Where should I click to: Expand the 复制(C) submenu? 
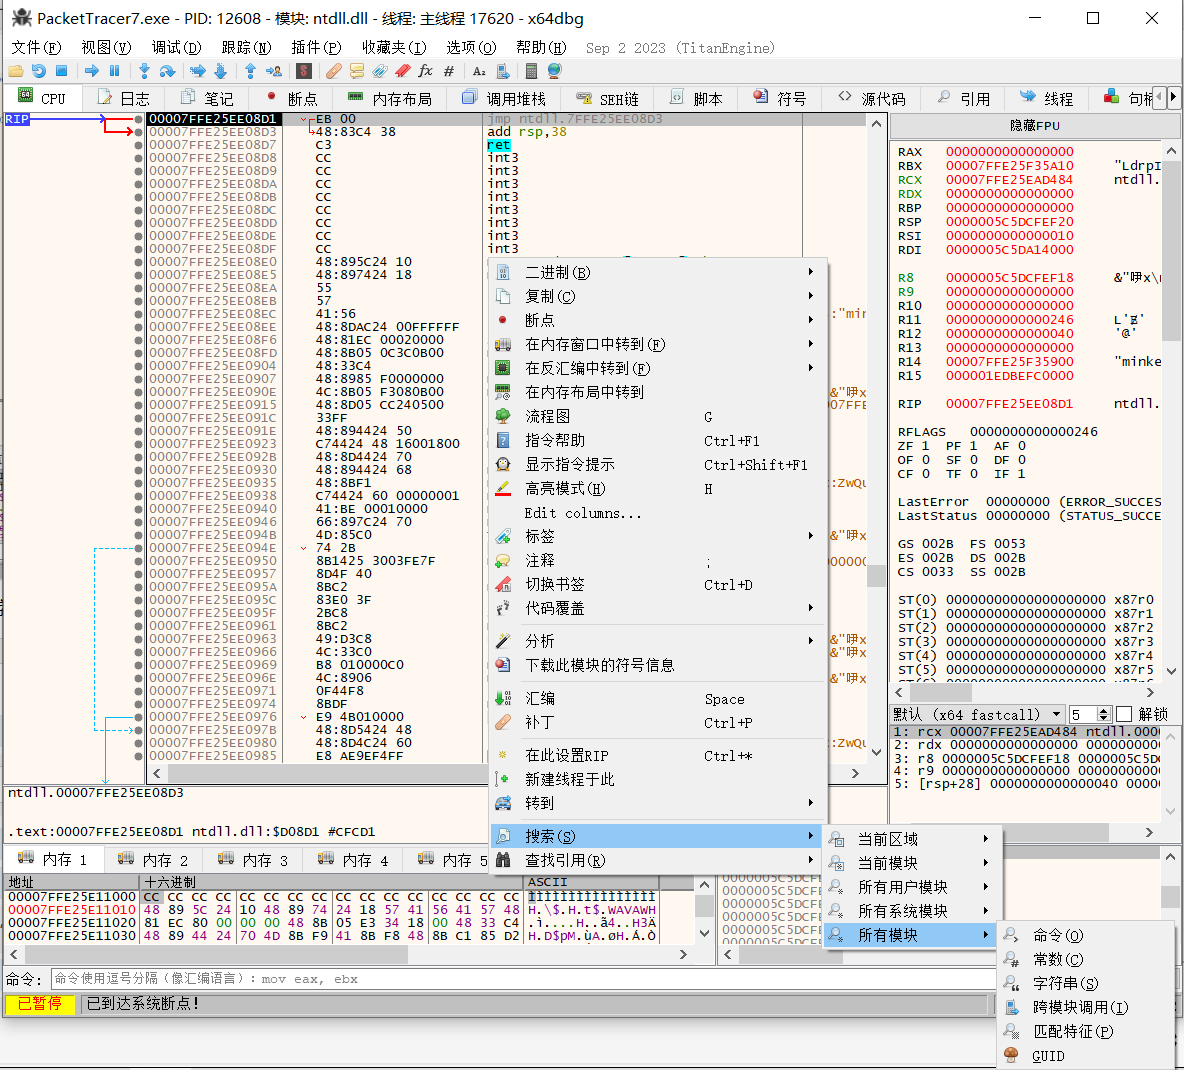pos(658,297)
